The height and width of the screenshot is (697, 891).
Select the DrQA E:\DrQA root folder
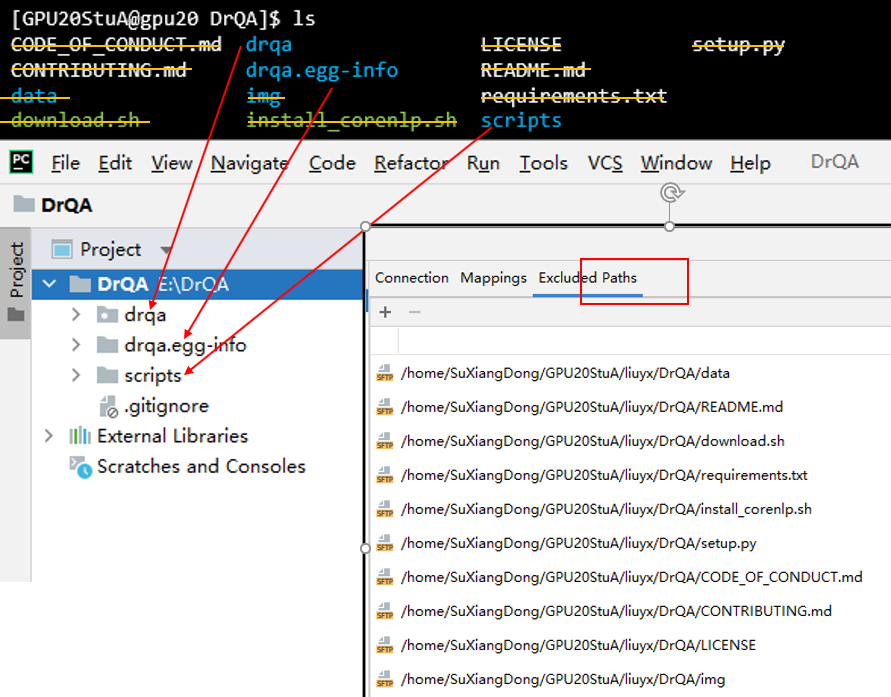(x=198, y=284)
